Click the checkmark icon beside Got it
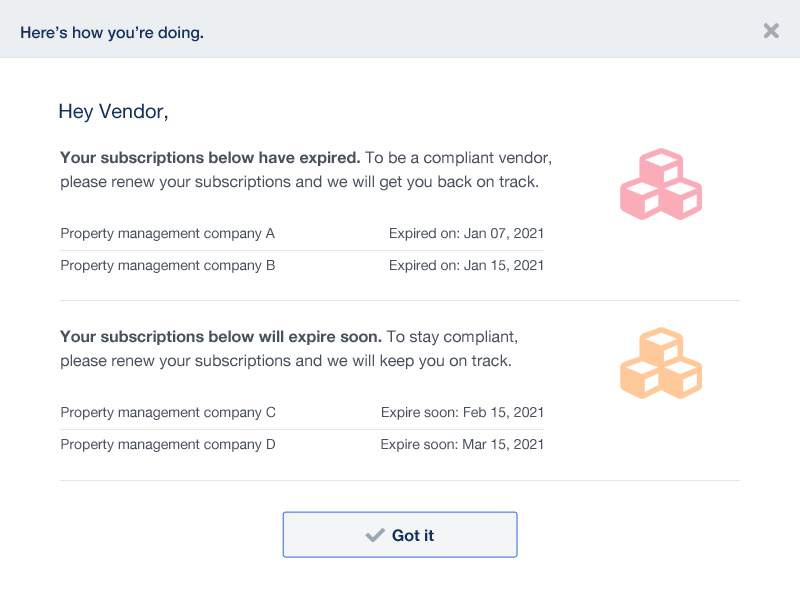 (375, 535)
